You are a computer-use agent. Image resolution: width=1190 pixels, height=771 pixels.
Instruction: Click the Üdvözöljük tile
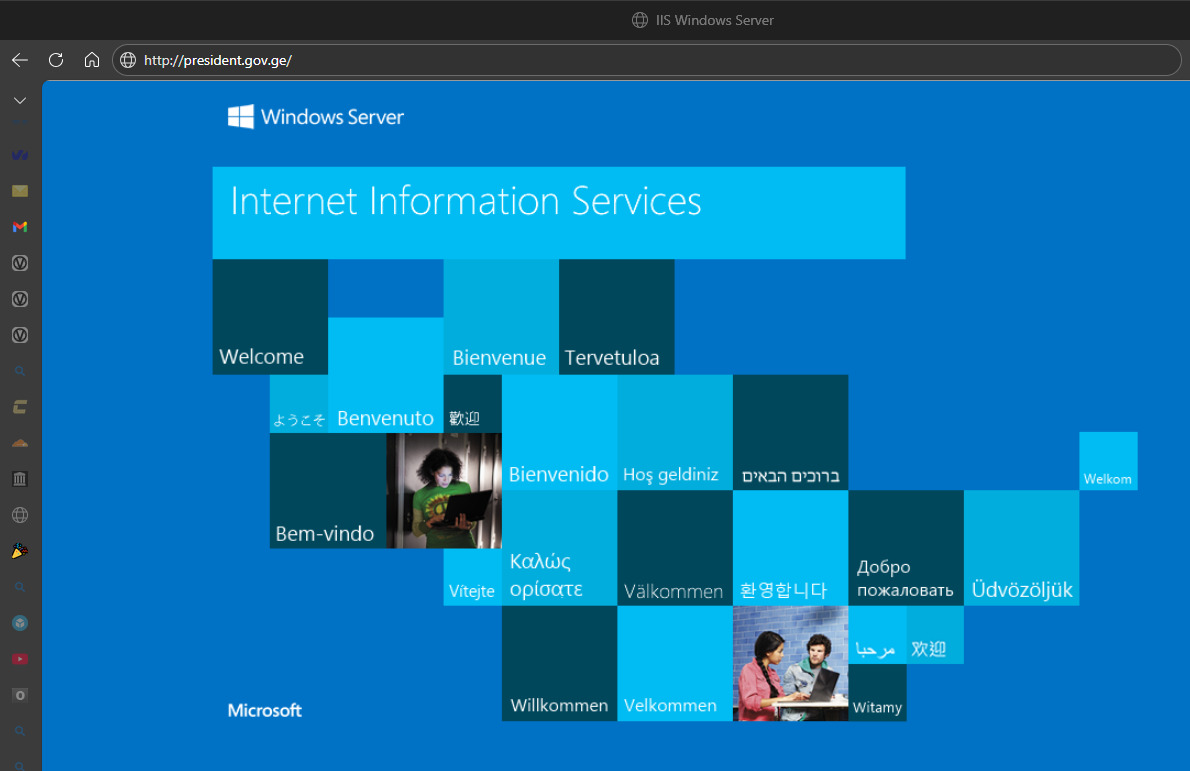coord(1022,548)
